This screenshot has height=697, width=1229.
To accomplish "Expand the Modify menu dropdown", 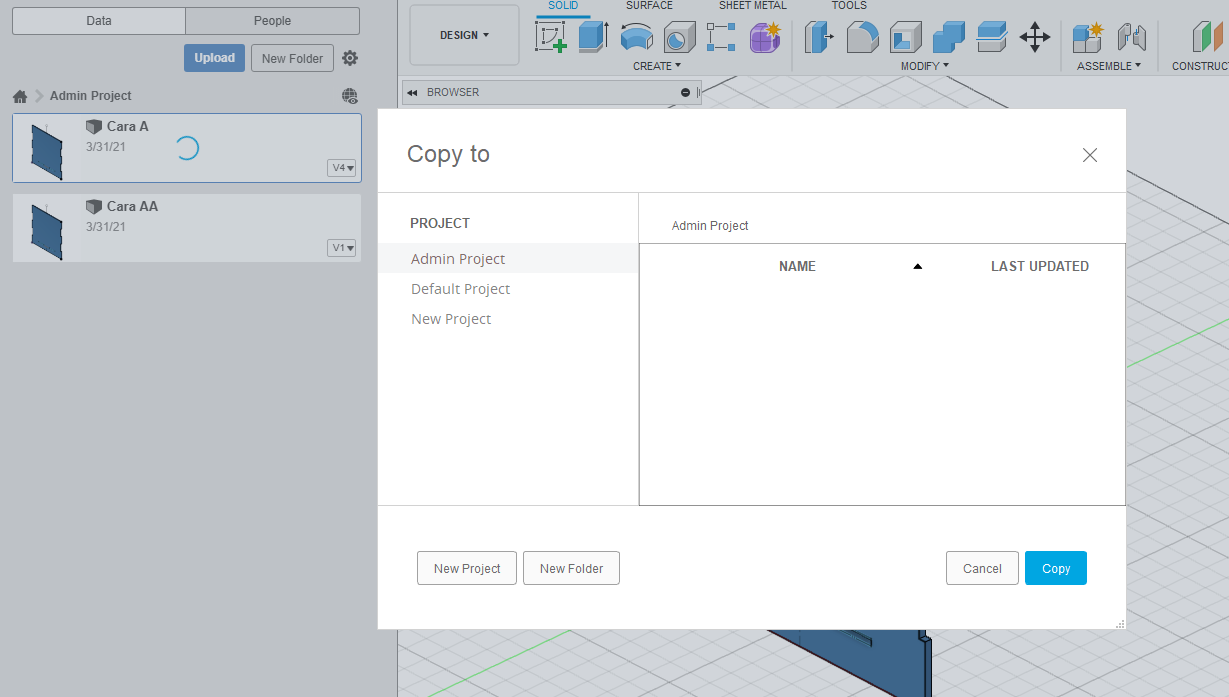I will 925,66.
